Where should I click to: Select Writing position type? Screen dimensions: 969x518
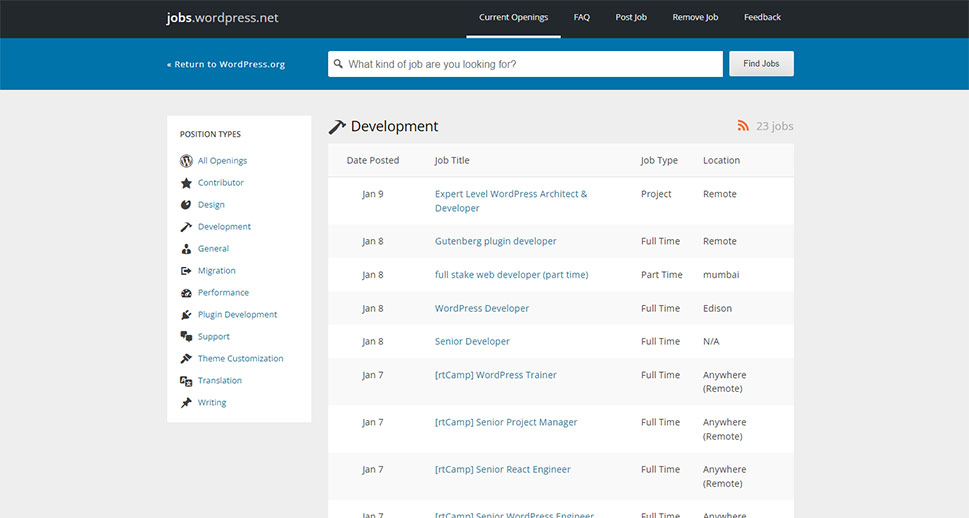212,402
